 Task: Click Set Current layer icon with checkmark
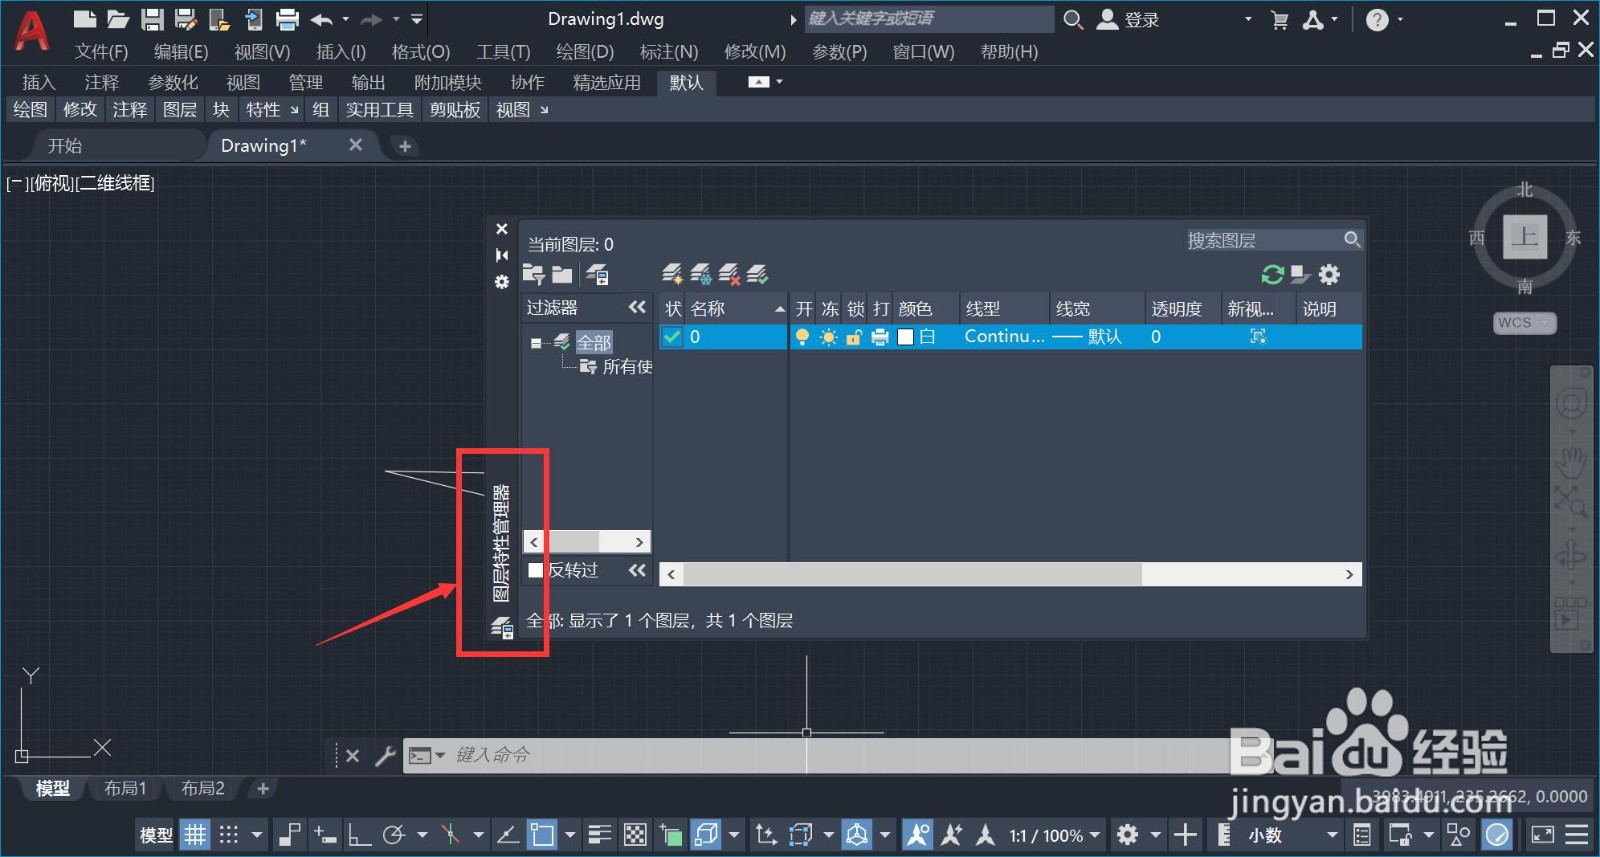(x=757, y=273)
